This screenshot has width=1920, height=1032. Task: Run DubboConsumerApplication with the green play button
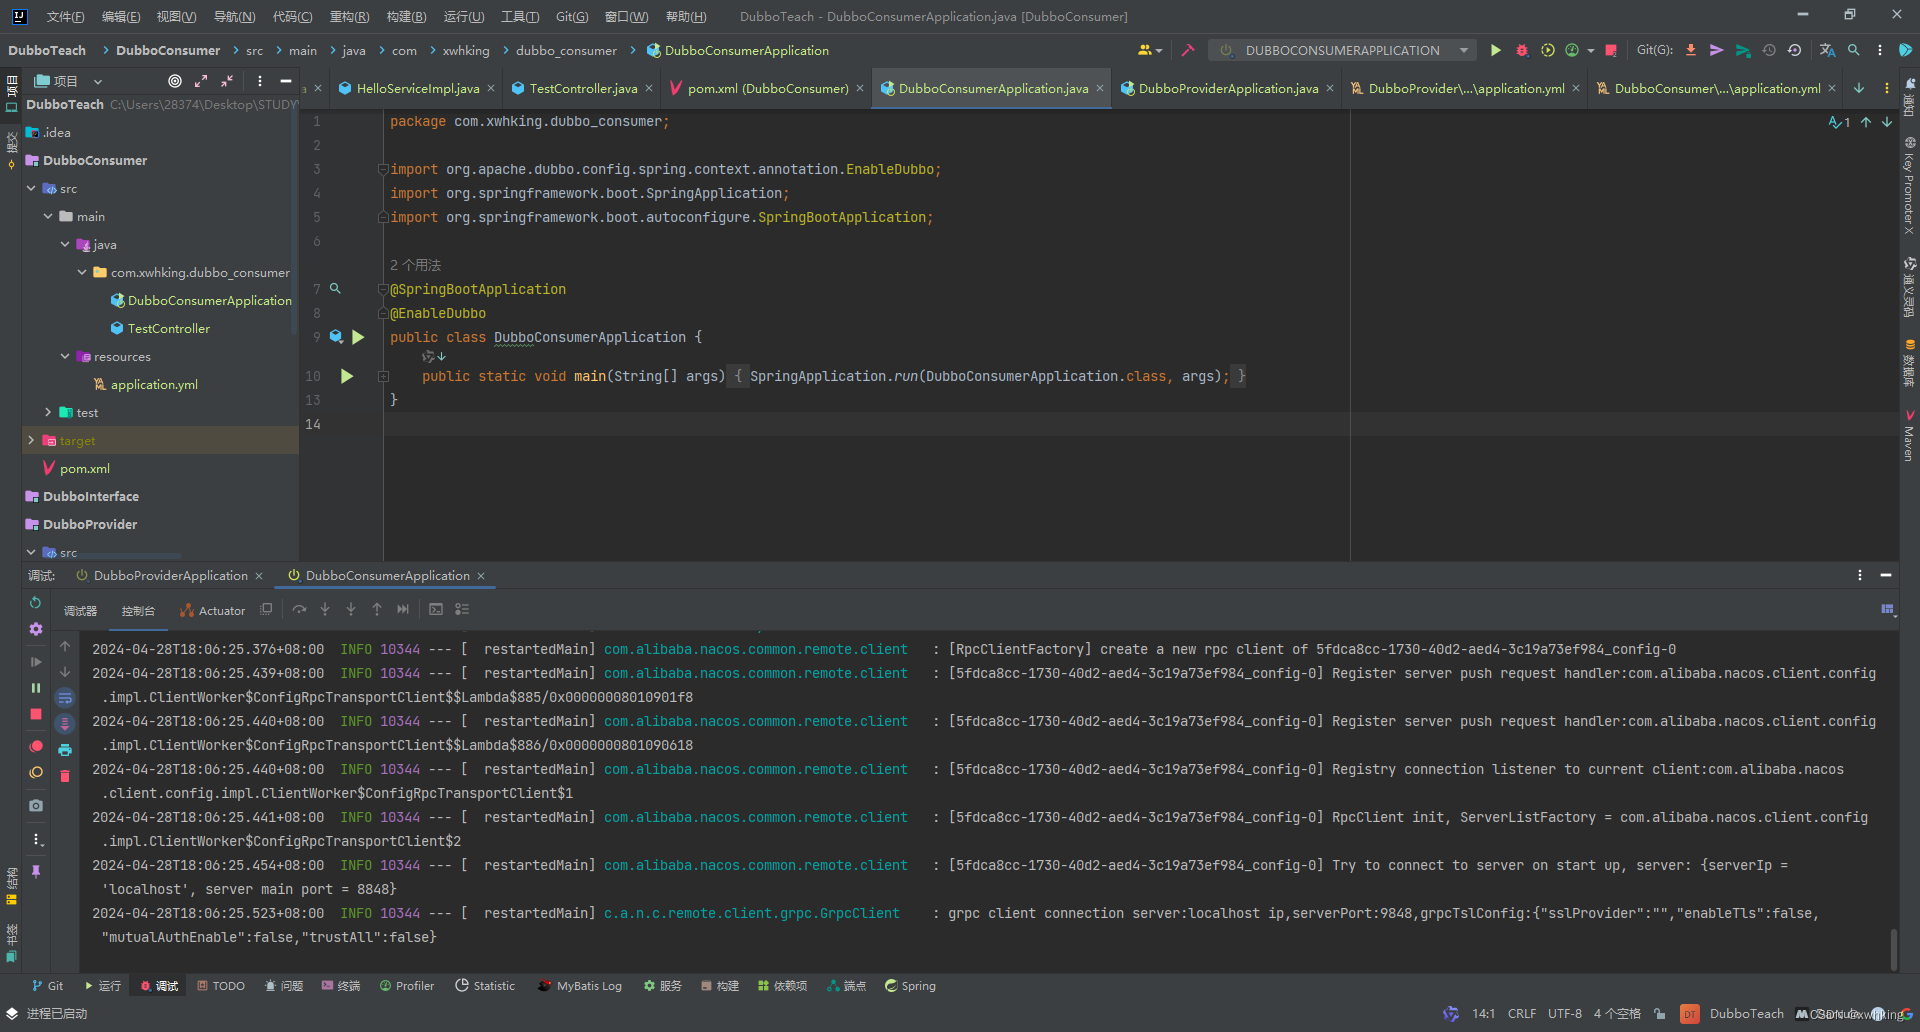(x=1496, y=50)
